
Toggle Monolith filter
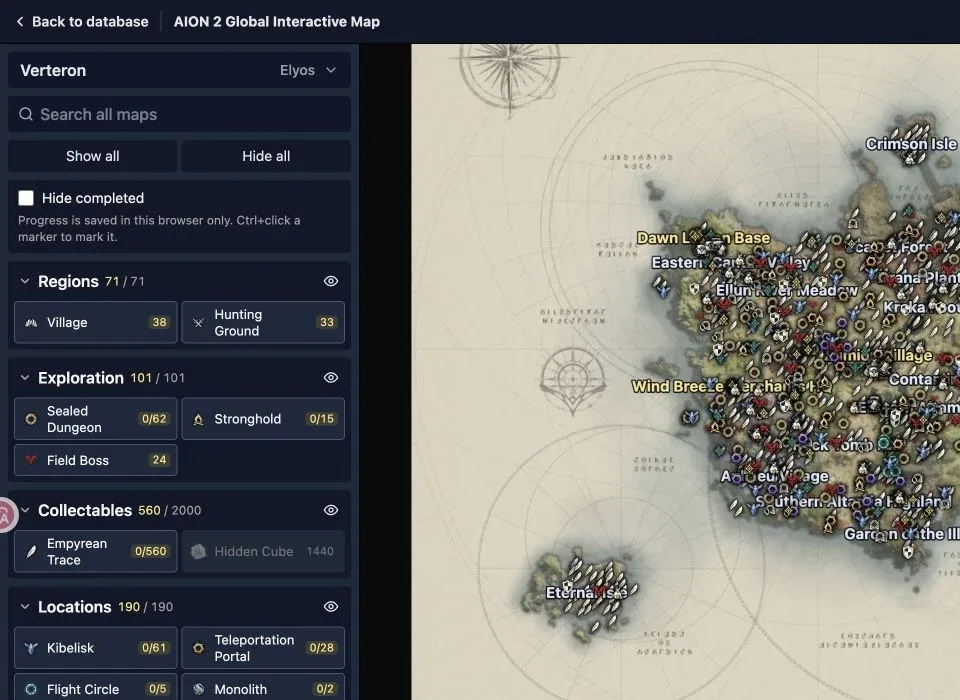[263, 687]
